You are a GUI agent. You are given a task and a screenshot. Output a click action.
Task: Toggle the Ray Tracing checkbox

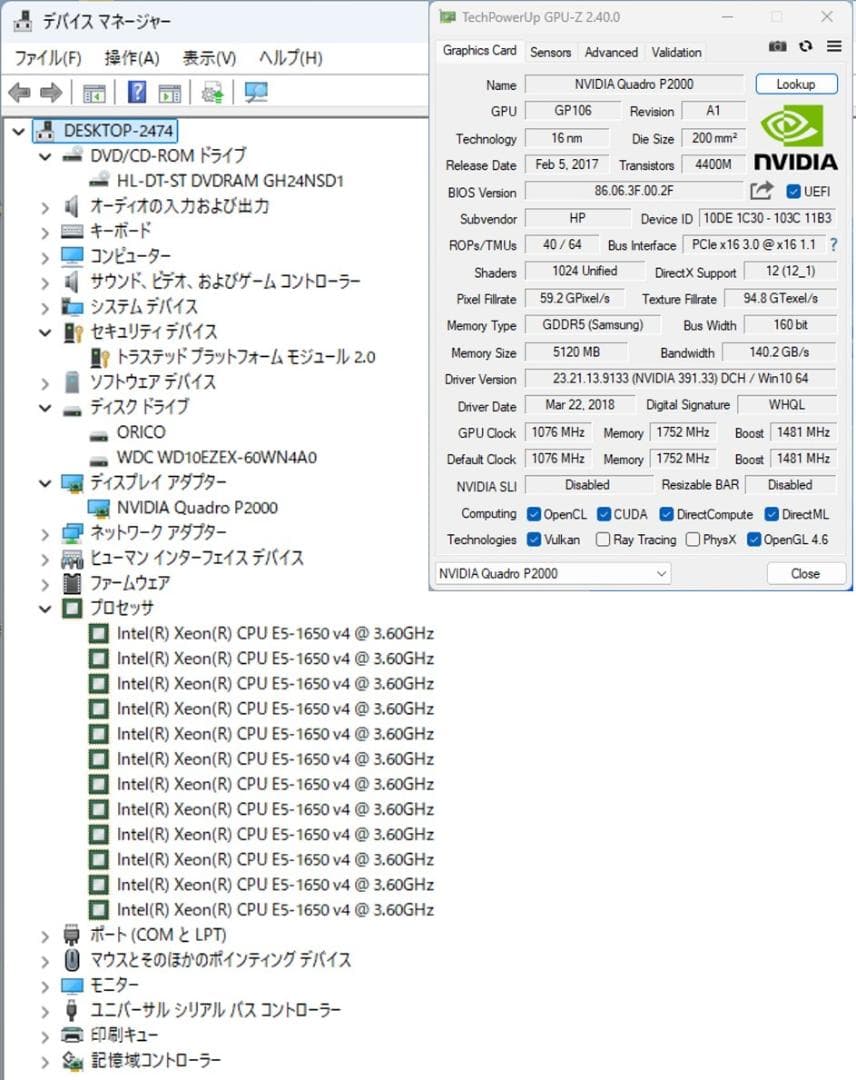(604, 539)
